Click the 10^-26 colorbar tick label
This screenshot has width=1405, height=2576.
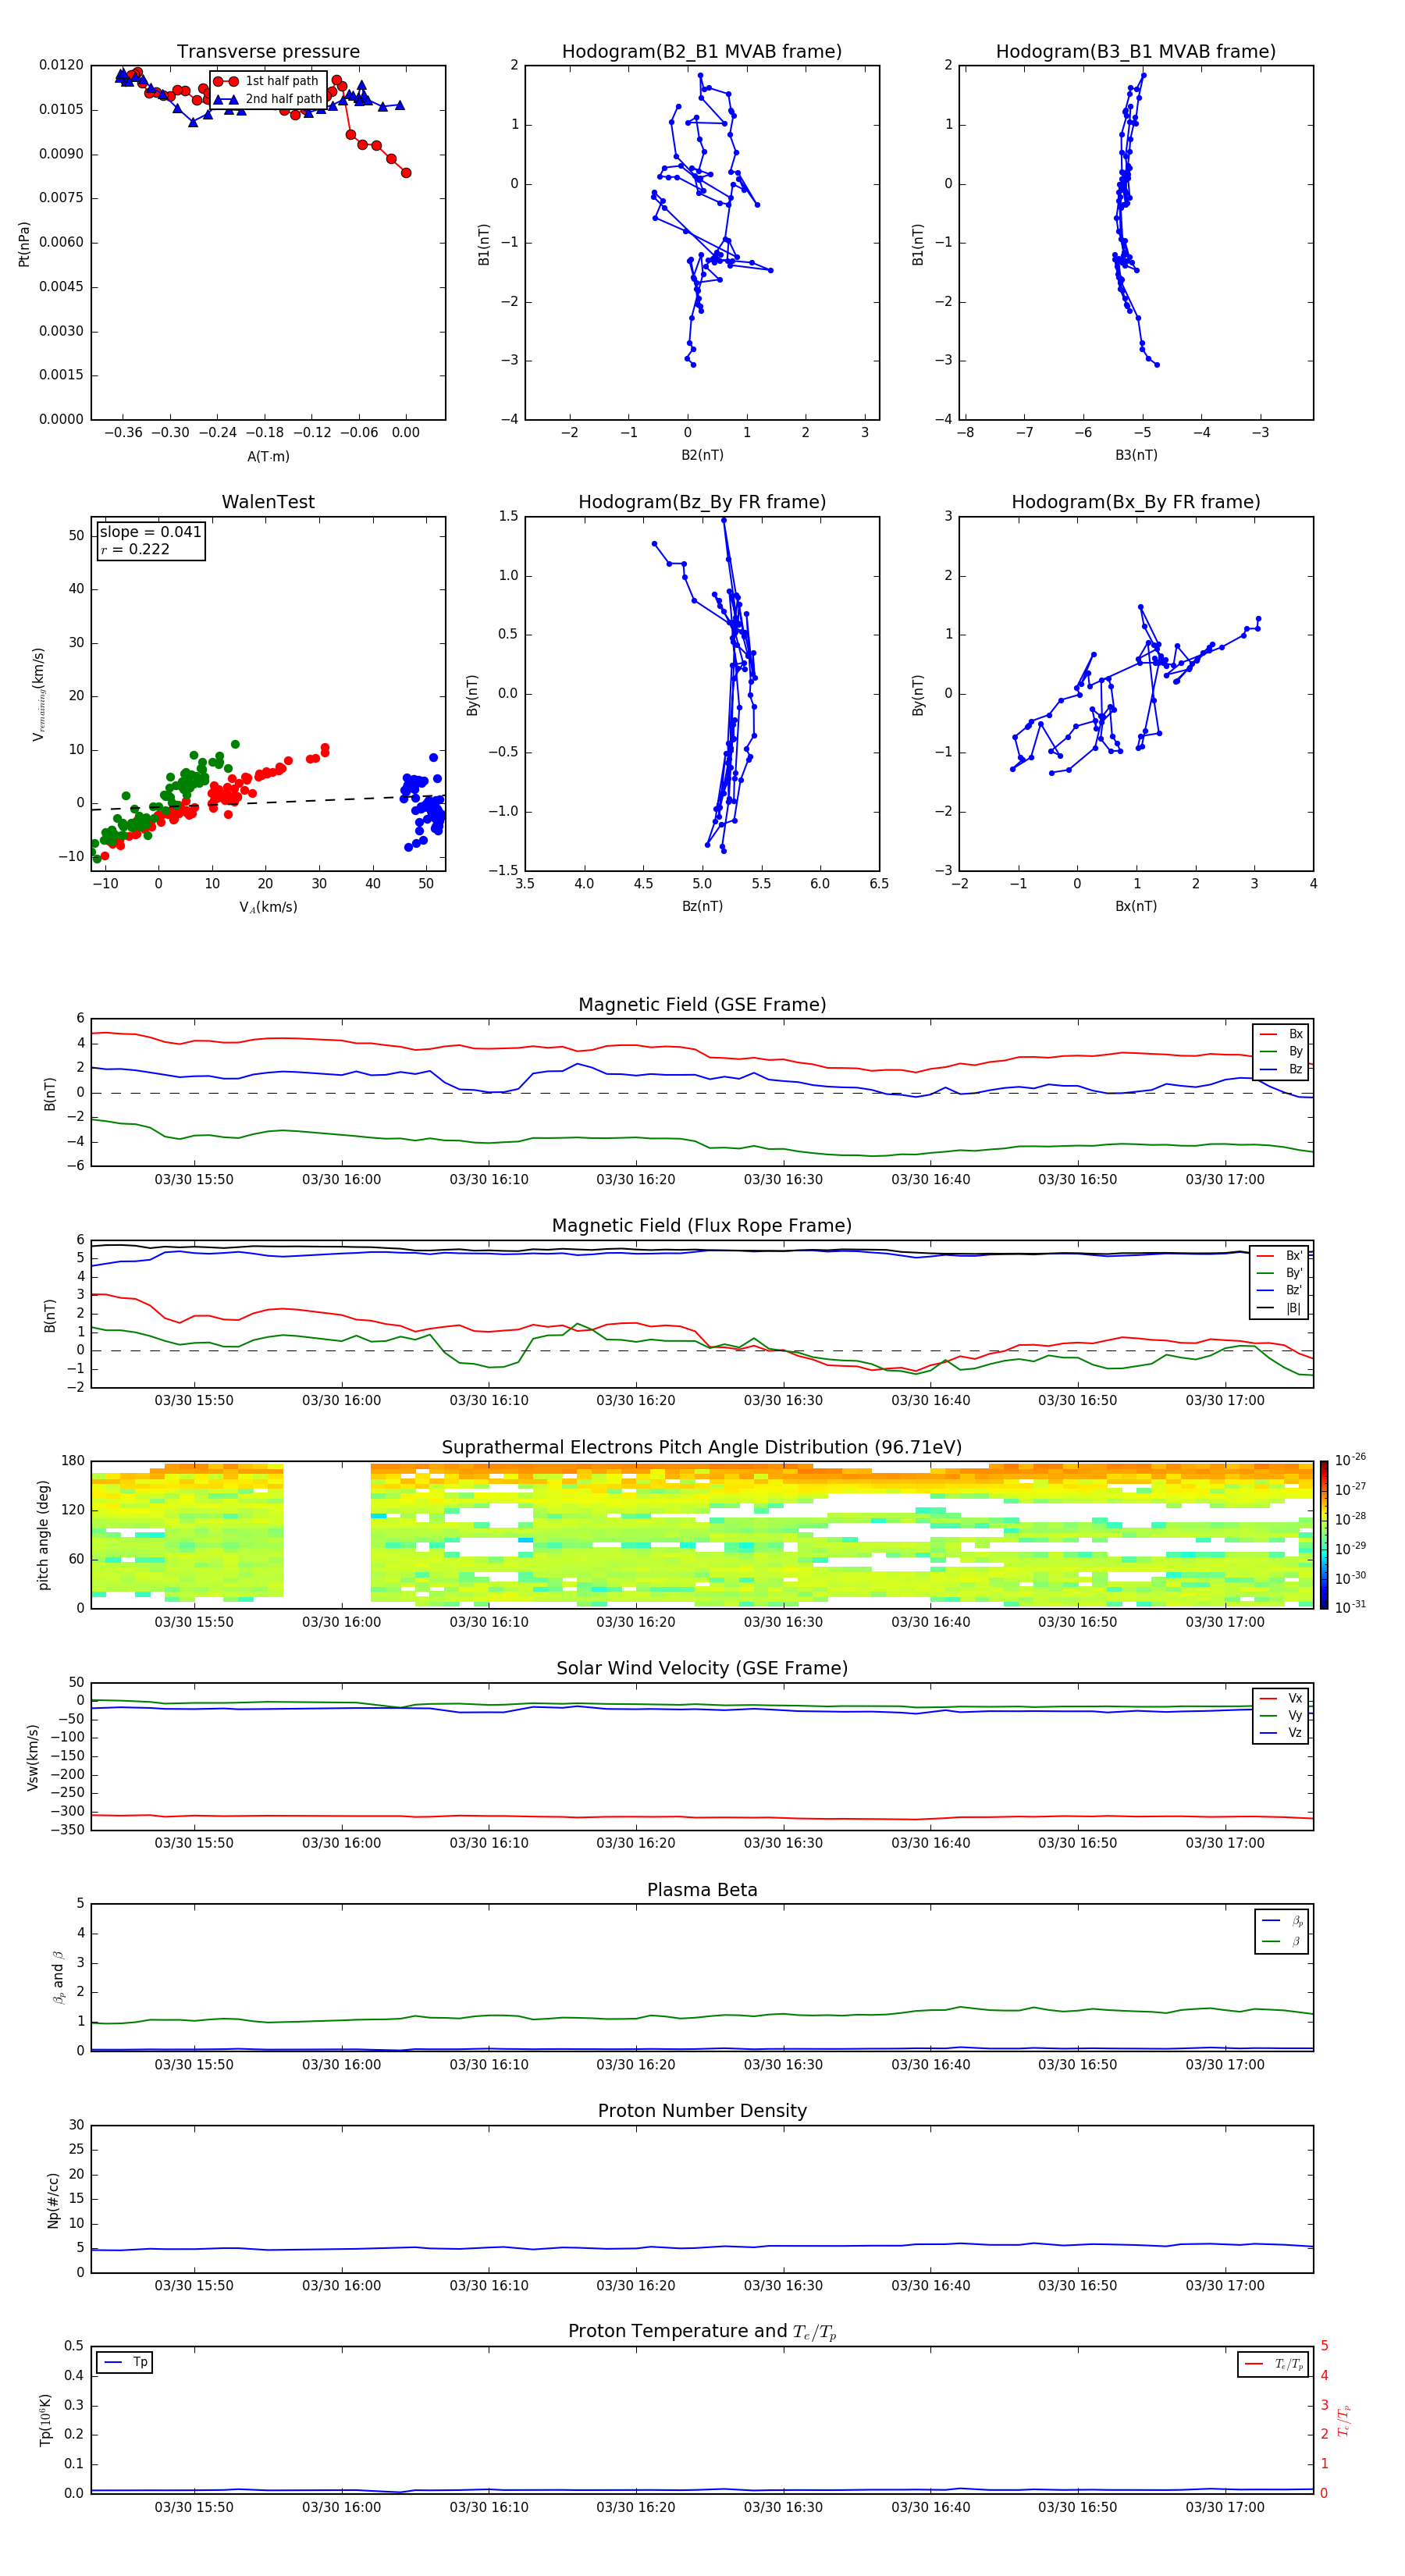[x=1350, y=1460]
